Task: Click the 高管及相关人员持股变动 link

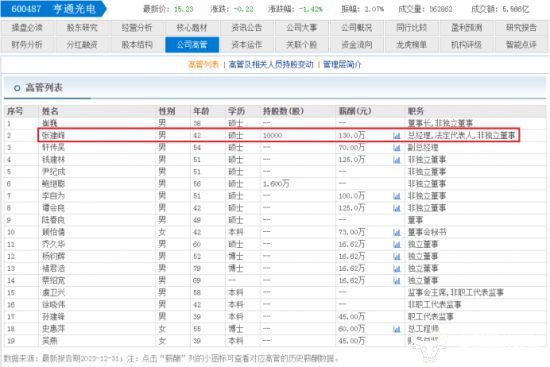Action: [271, 65]
